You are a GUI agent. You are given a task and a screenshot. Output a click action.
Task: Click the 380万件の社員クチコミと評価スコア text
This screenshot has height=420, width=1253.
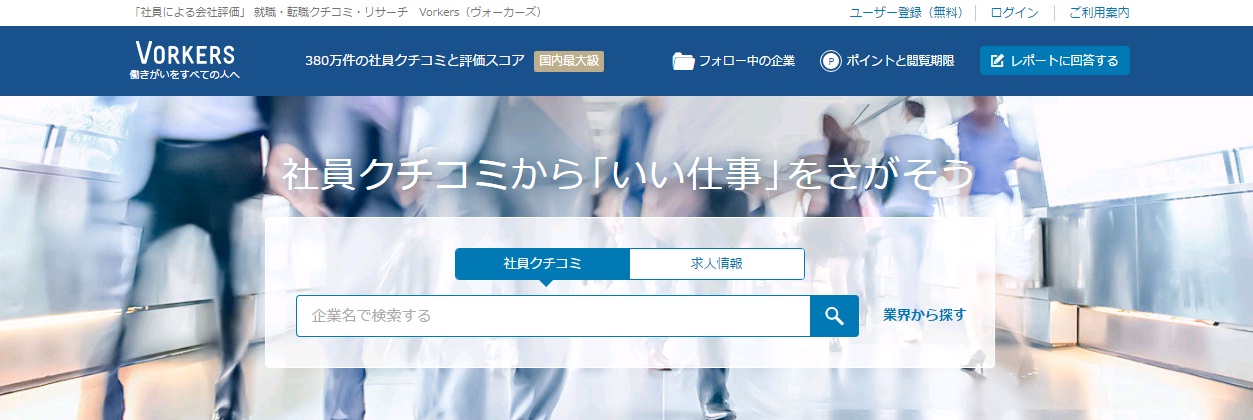click(414, 61)
